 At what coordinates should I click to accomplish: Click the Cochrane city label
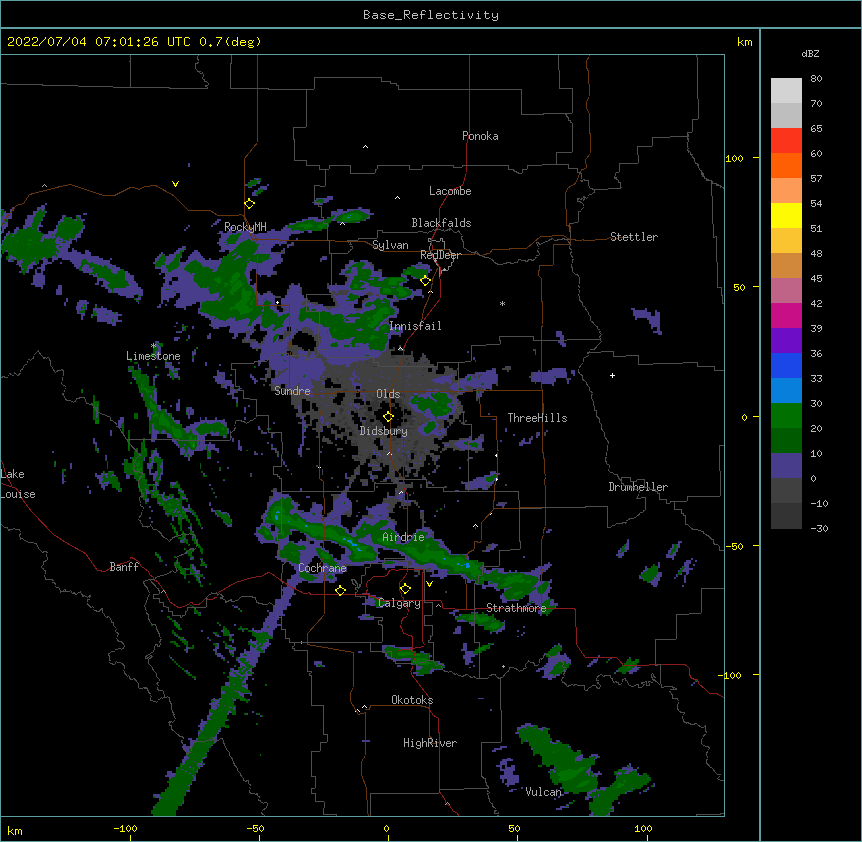(323, 568)
